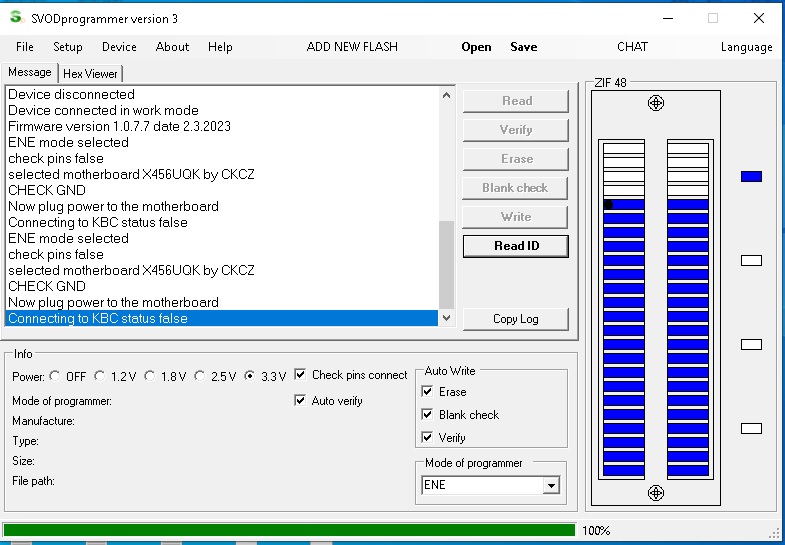Select 1.2V power option
785x545 pixels.
pos(100,376)
